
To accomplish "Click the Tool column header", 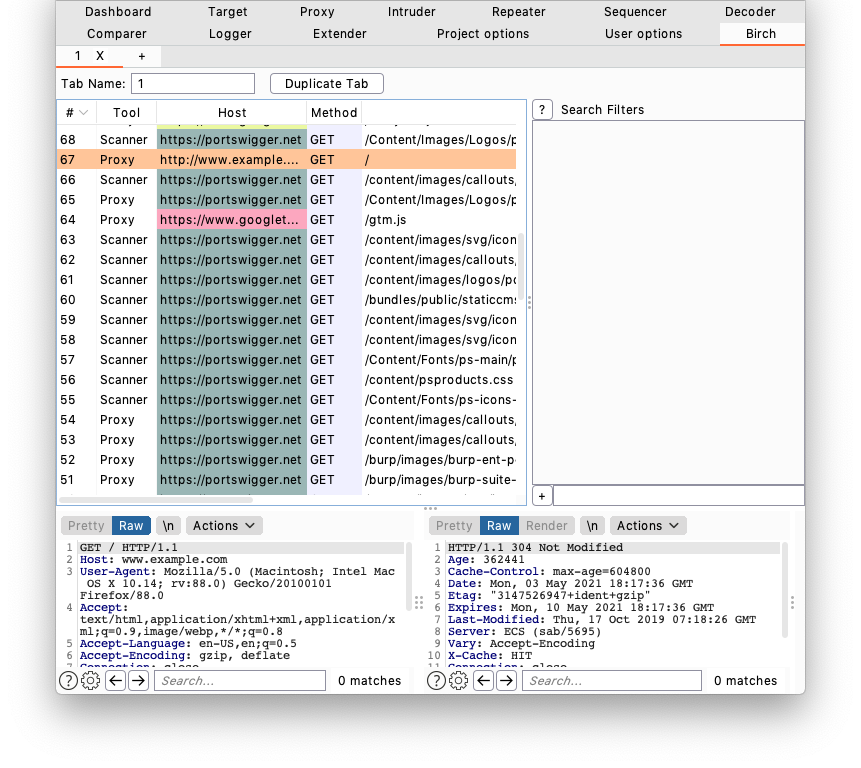I will click(x=126, y=113).
